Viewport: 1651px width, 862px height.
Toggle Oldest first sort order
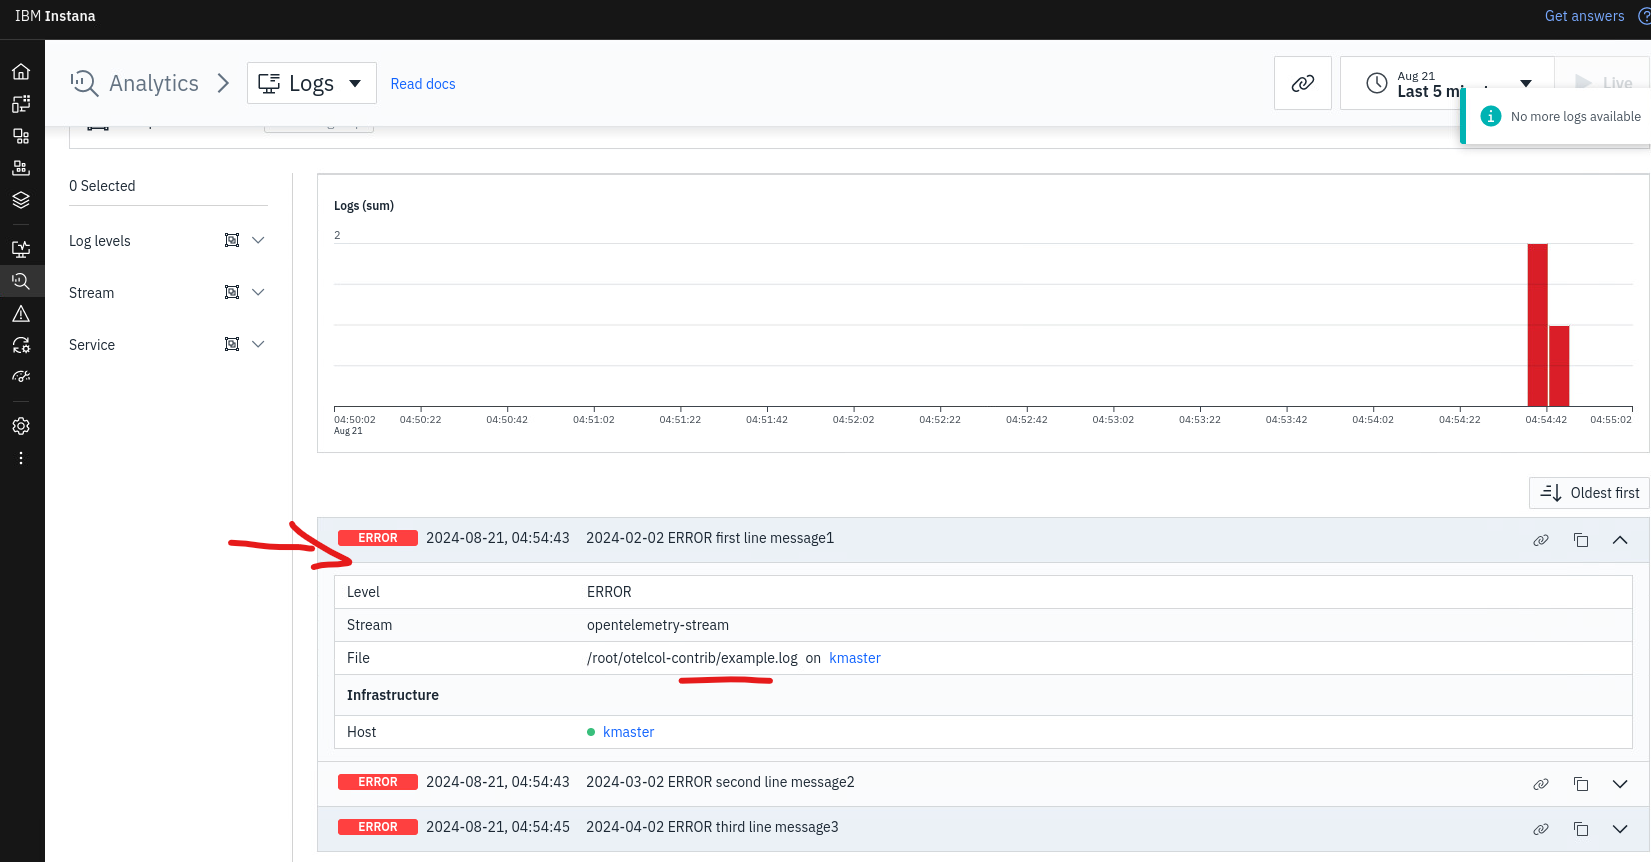tap(1589, 493)
